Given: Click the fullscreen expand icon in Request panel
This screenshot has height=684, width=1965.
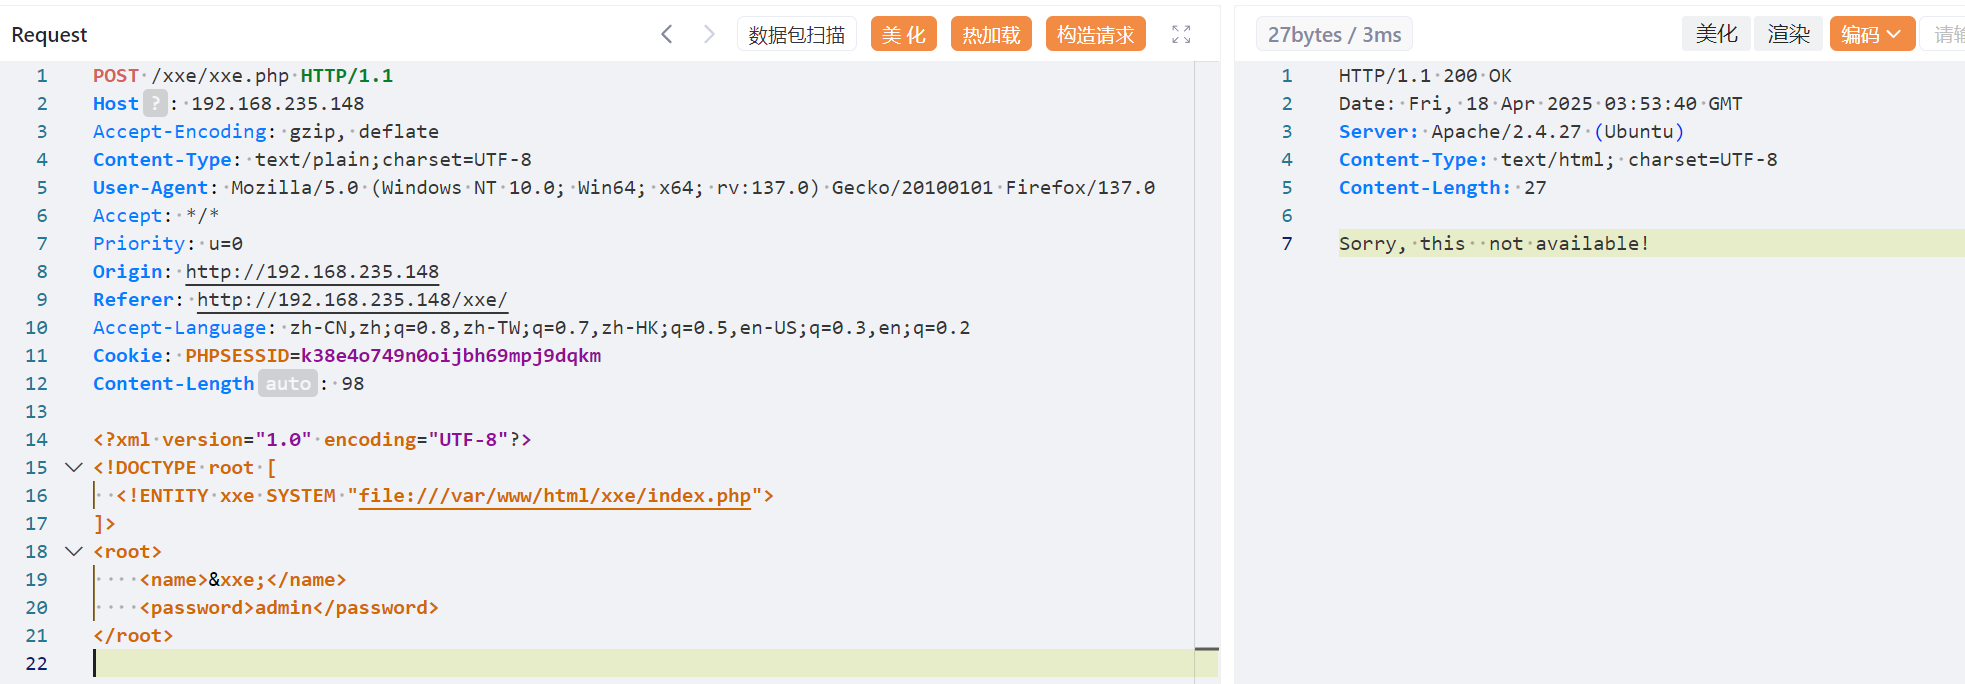Looking at the screenshot, I should point(1181,34).
